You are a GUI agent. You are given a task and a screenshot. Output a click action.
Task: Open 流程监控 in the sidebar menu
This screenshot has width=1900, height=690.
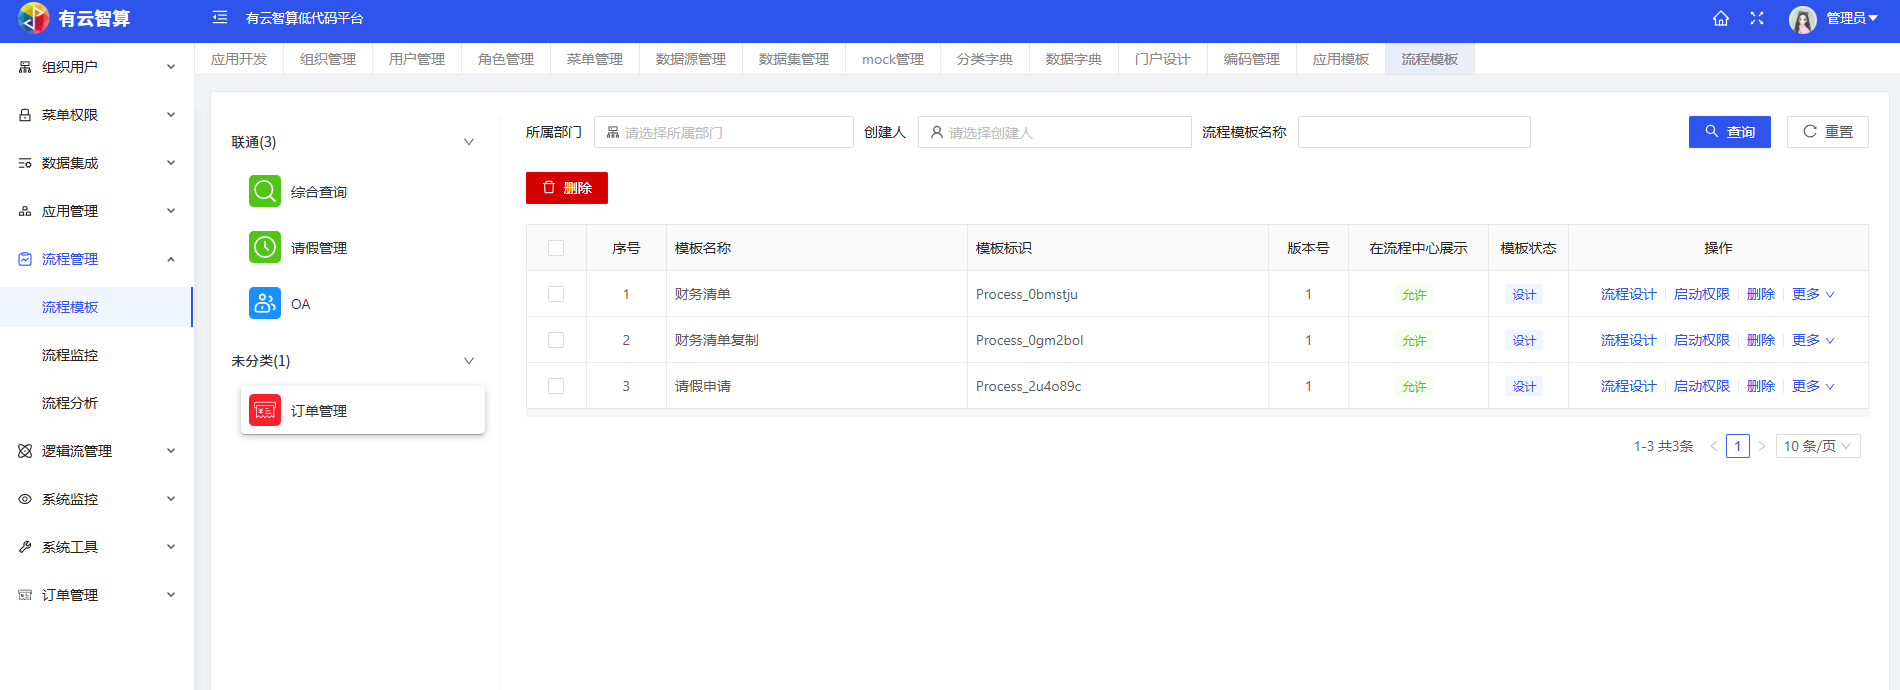[70, 355]
